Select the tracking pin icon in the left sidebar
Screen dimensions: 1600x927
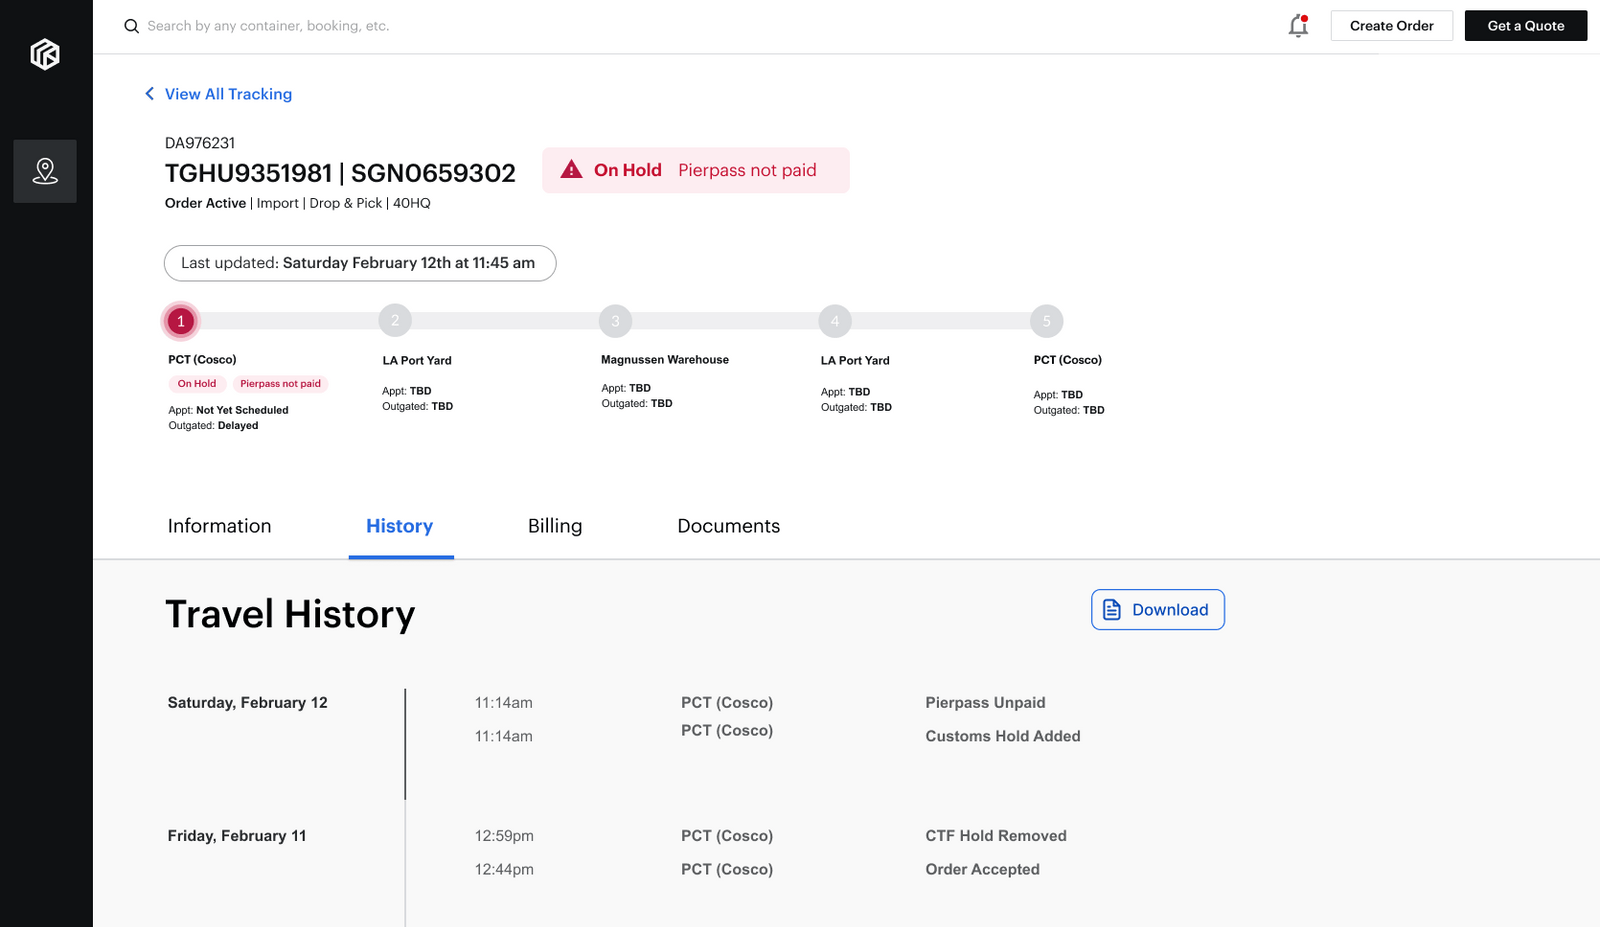click(x=45, y=171)
